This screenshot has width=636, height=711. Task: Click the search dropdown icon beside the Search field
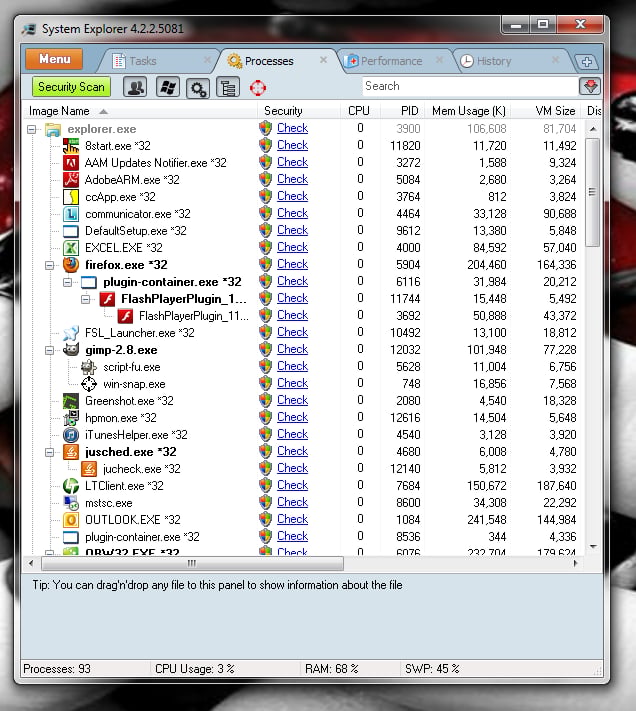(590, 86)
